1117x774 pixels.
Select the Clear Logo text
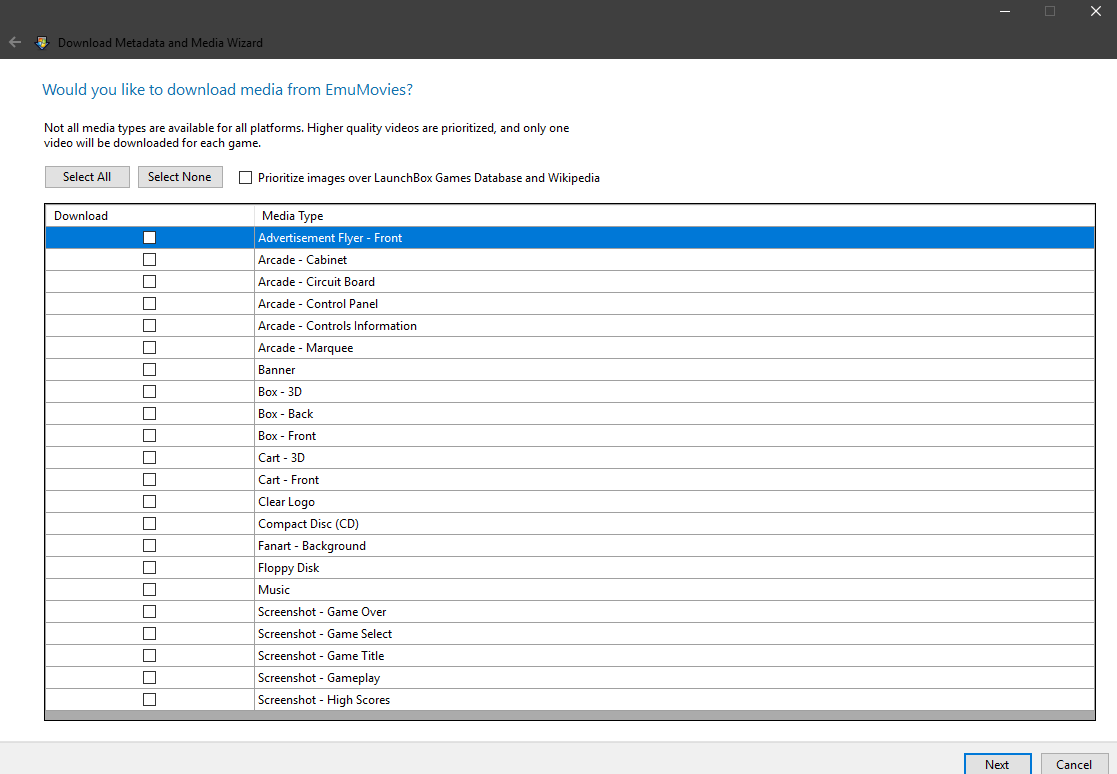point(286,502)
